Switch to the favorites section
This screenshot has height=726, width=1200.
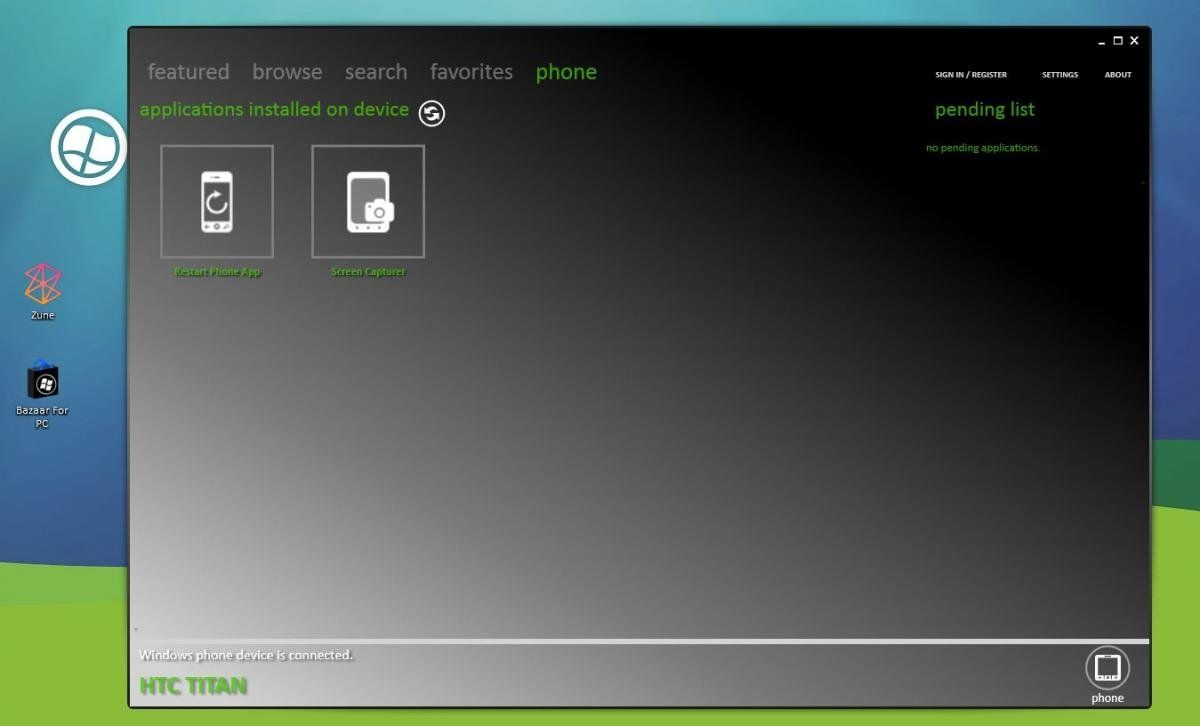[471, 71]
